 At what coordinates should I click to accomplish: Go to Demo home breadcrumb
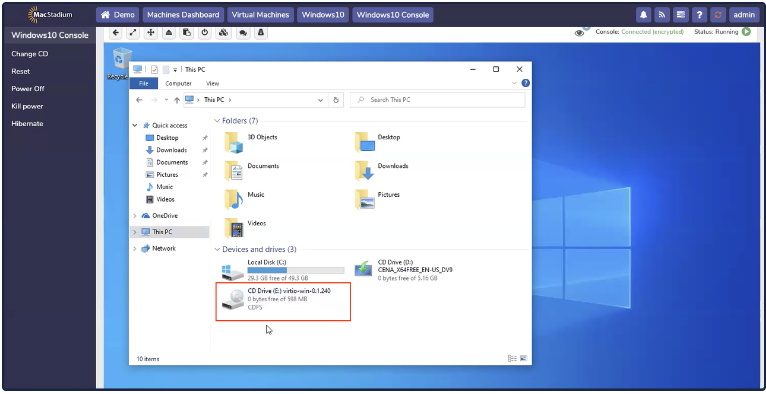click(117, 15)
